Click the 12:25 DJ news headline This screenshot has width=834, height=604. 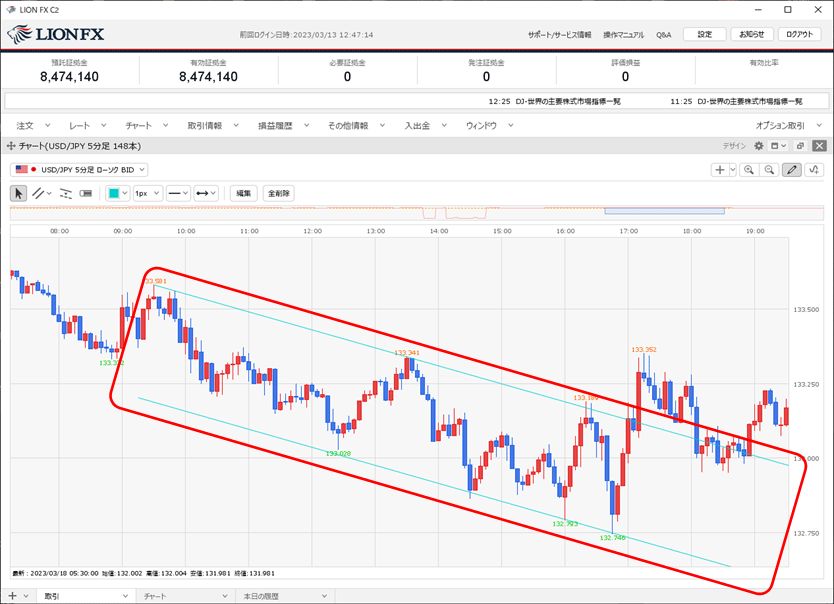[554, 101]
